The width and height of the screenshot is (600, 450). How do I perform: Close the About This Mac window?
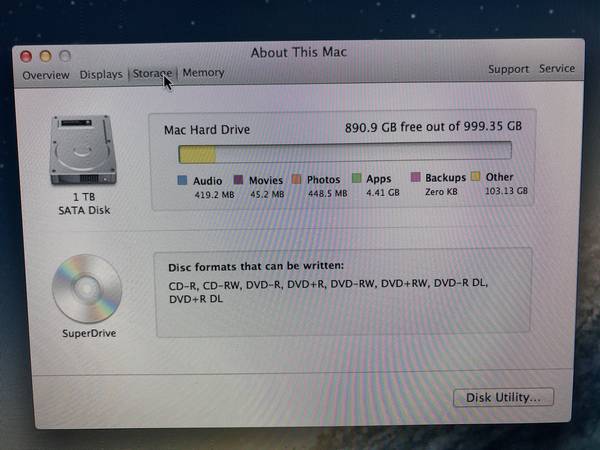(x=28, y=56)
